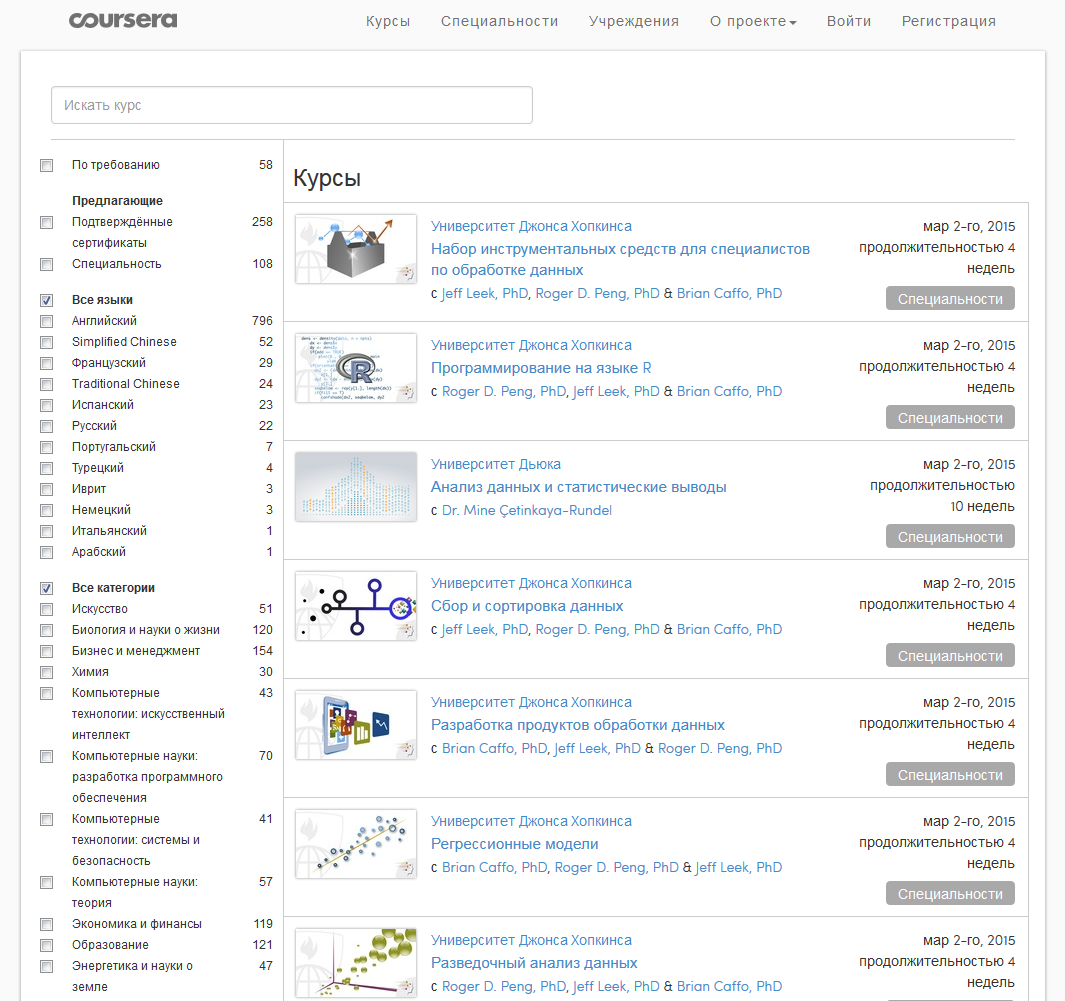Open Набор инструментальных средств course link
1065x1001 pixels.
pyautogui.click(x=620, y=259)
